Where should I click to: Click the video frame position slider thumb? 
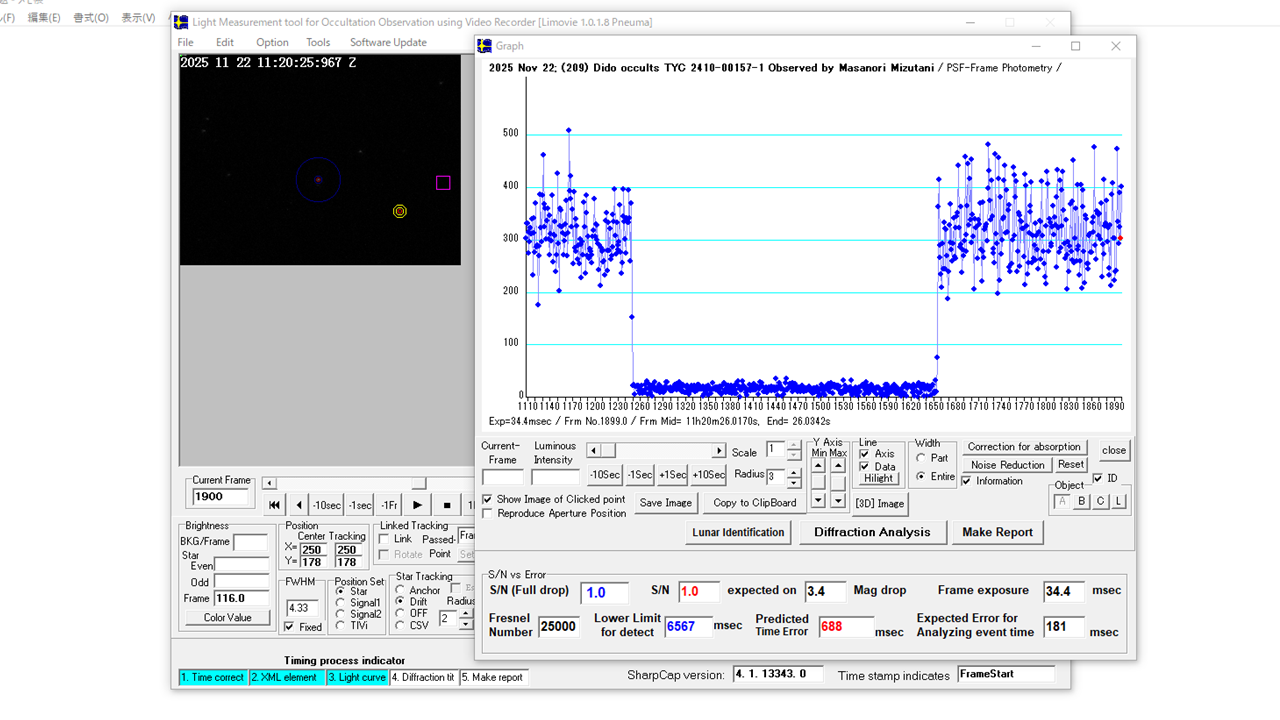[x=419, y=483]
